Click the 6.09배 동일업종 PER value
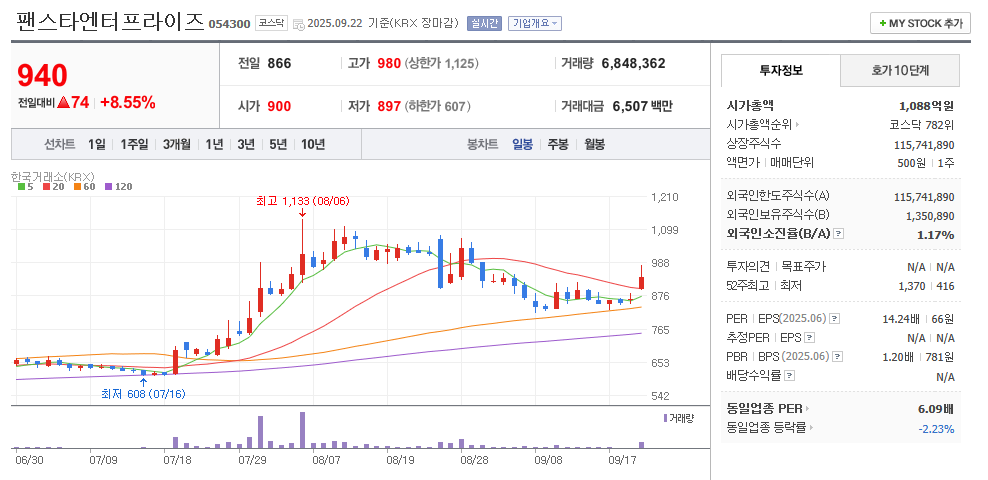This screenshot has width=988, height=480. (x=936, y=409)
